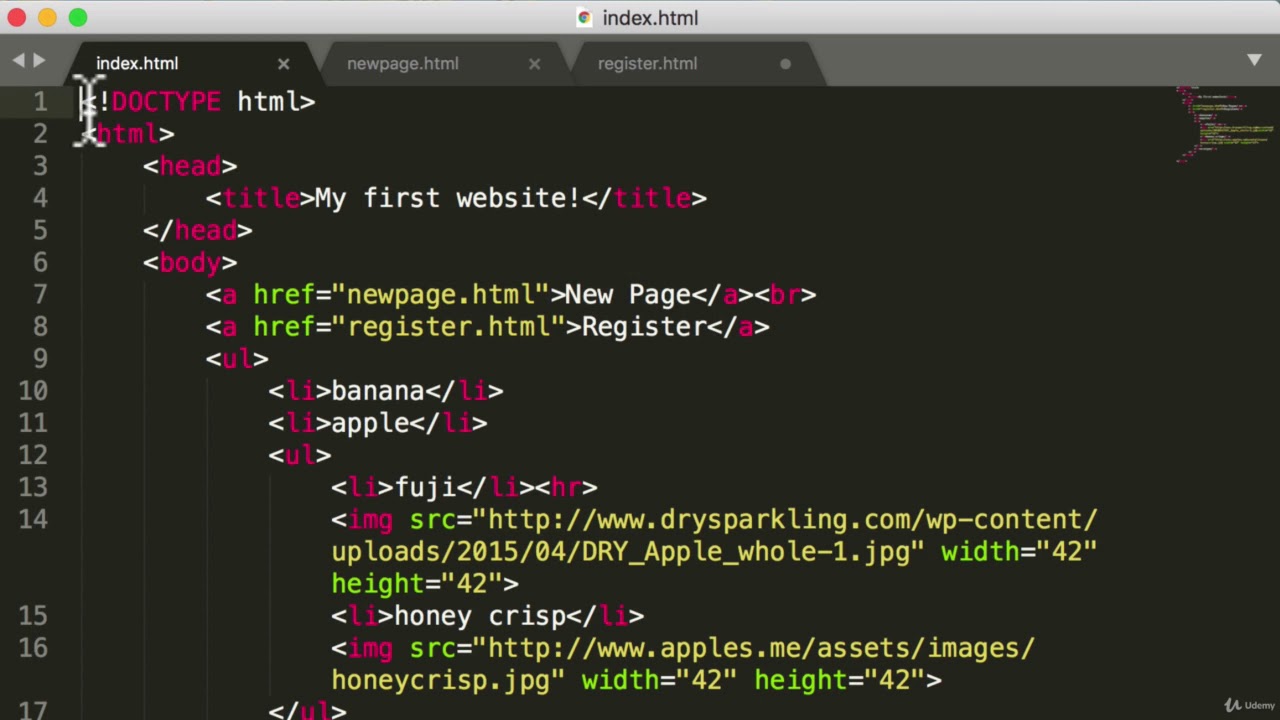
Task: Click line number 1 in the gutter
Action: point(40,101)
